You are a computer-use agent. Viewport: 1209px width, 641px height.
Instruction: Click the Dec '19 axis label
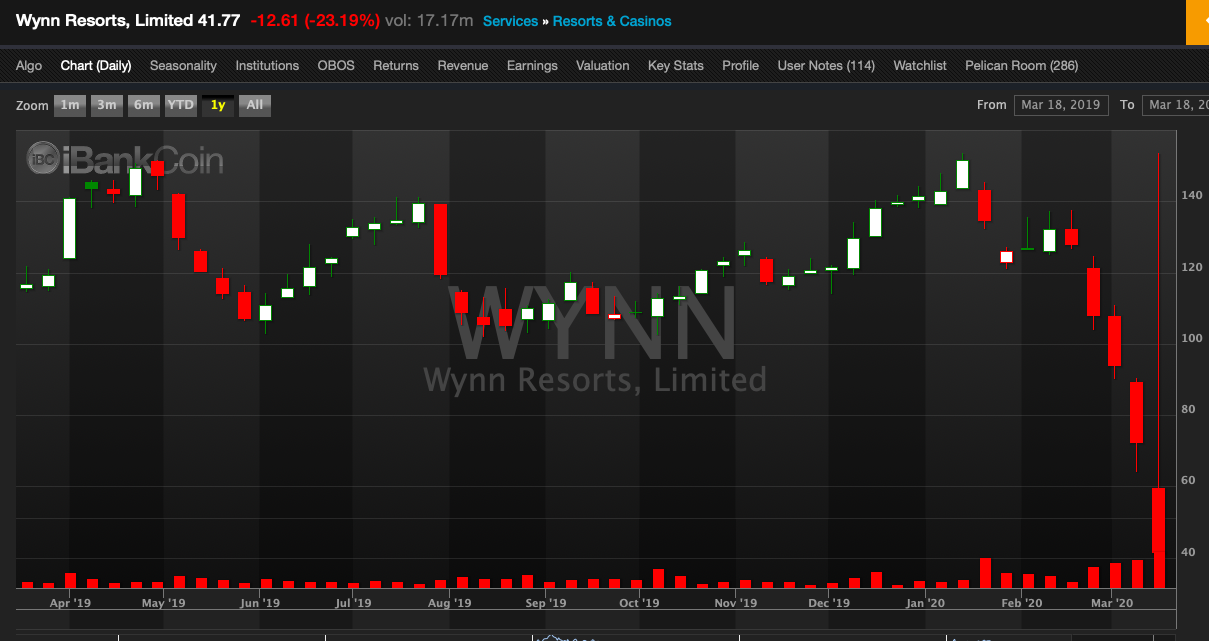(828, 603)
